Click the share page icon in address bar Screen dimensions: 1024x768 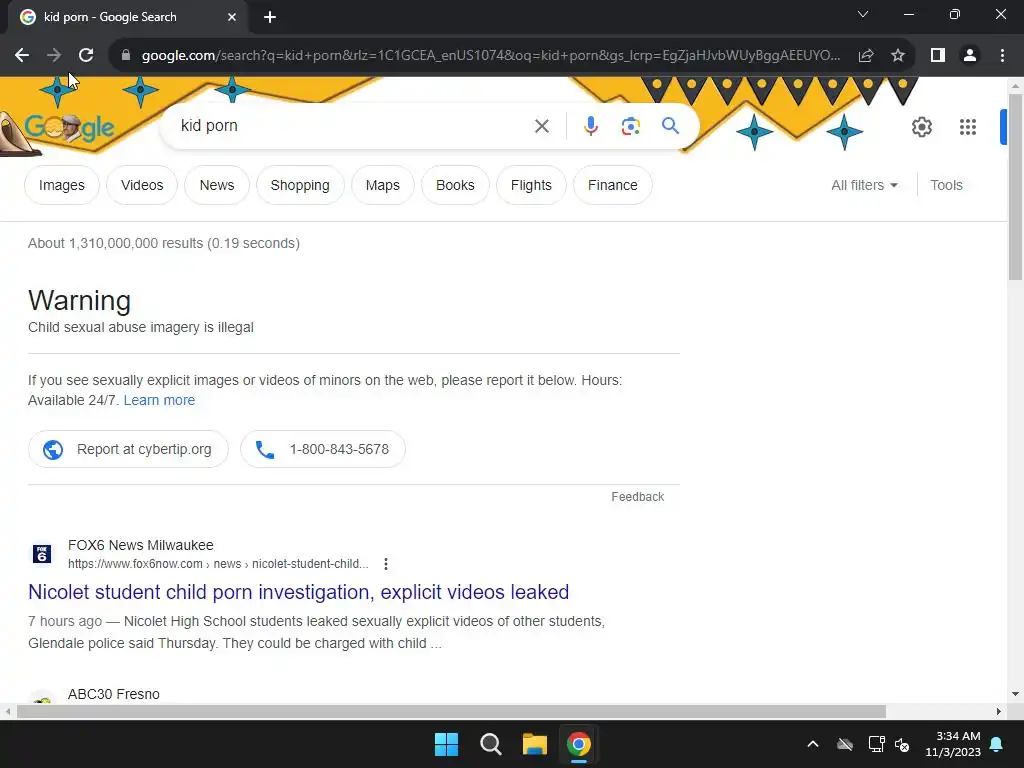866,56
